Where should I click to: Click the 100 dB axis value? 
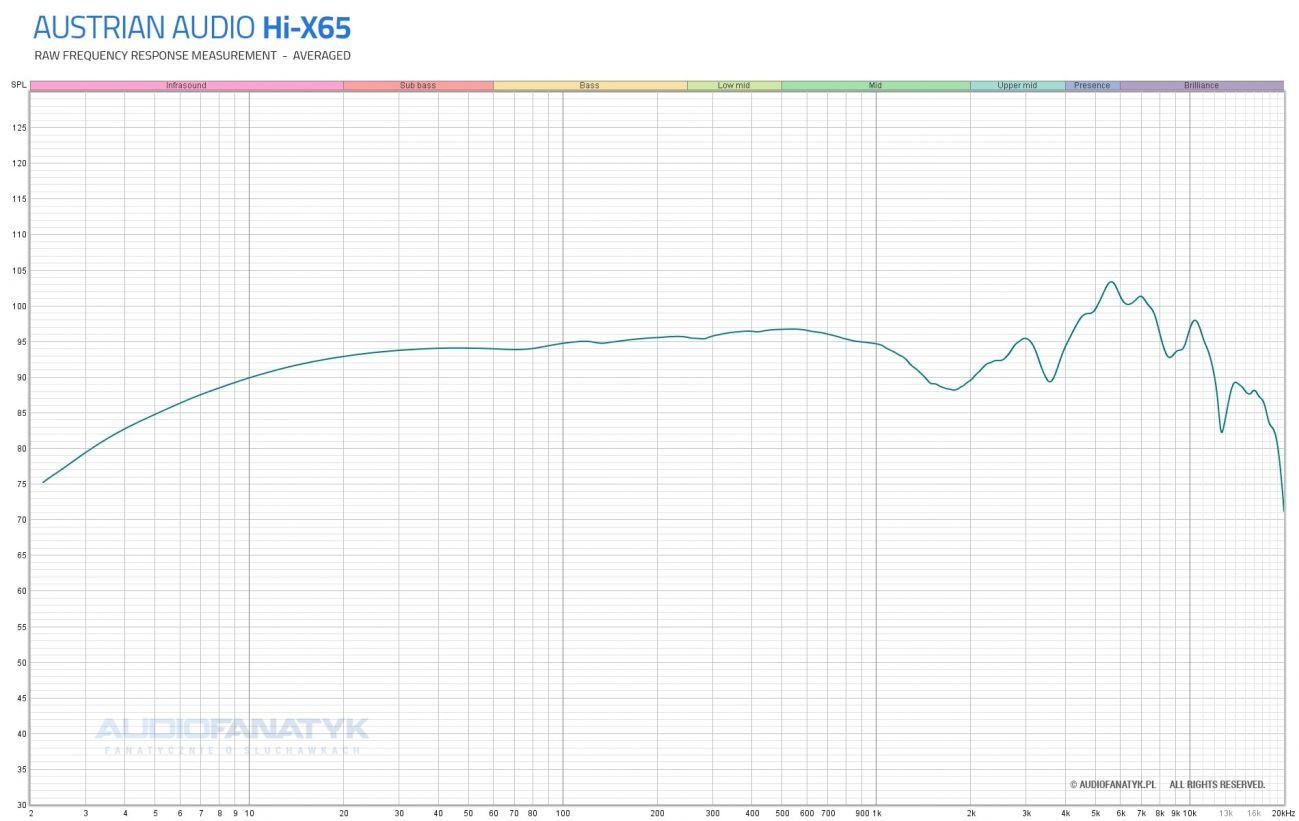pyautogui.click(x=20, y=306)
